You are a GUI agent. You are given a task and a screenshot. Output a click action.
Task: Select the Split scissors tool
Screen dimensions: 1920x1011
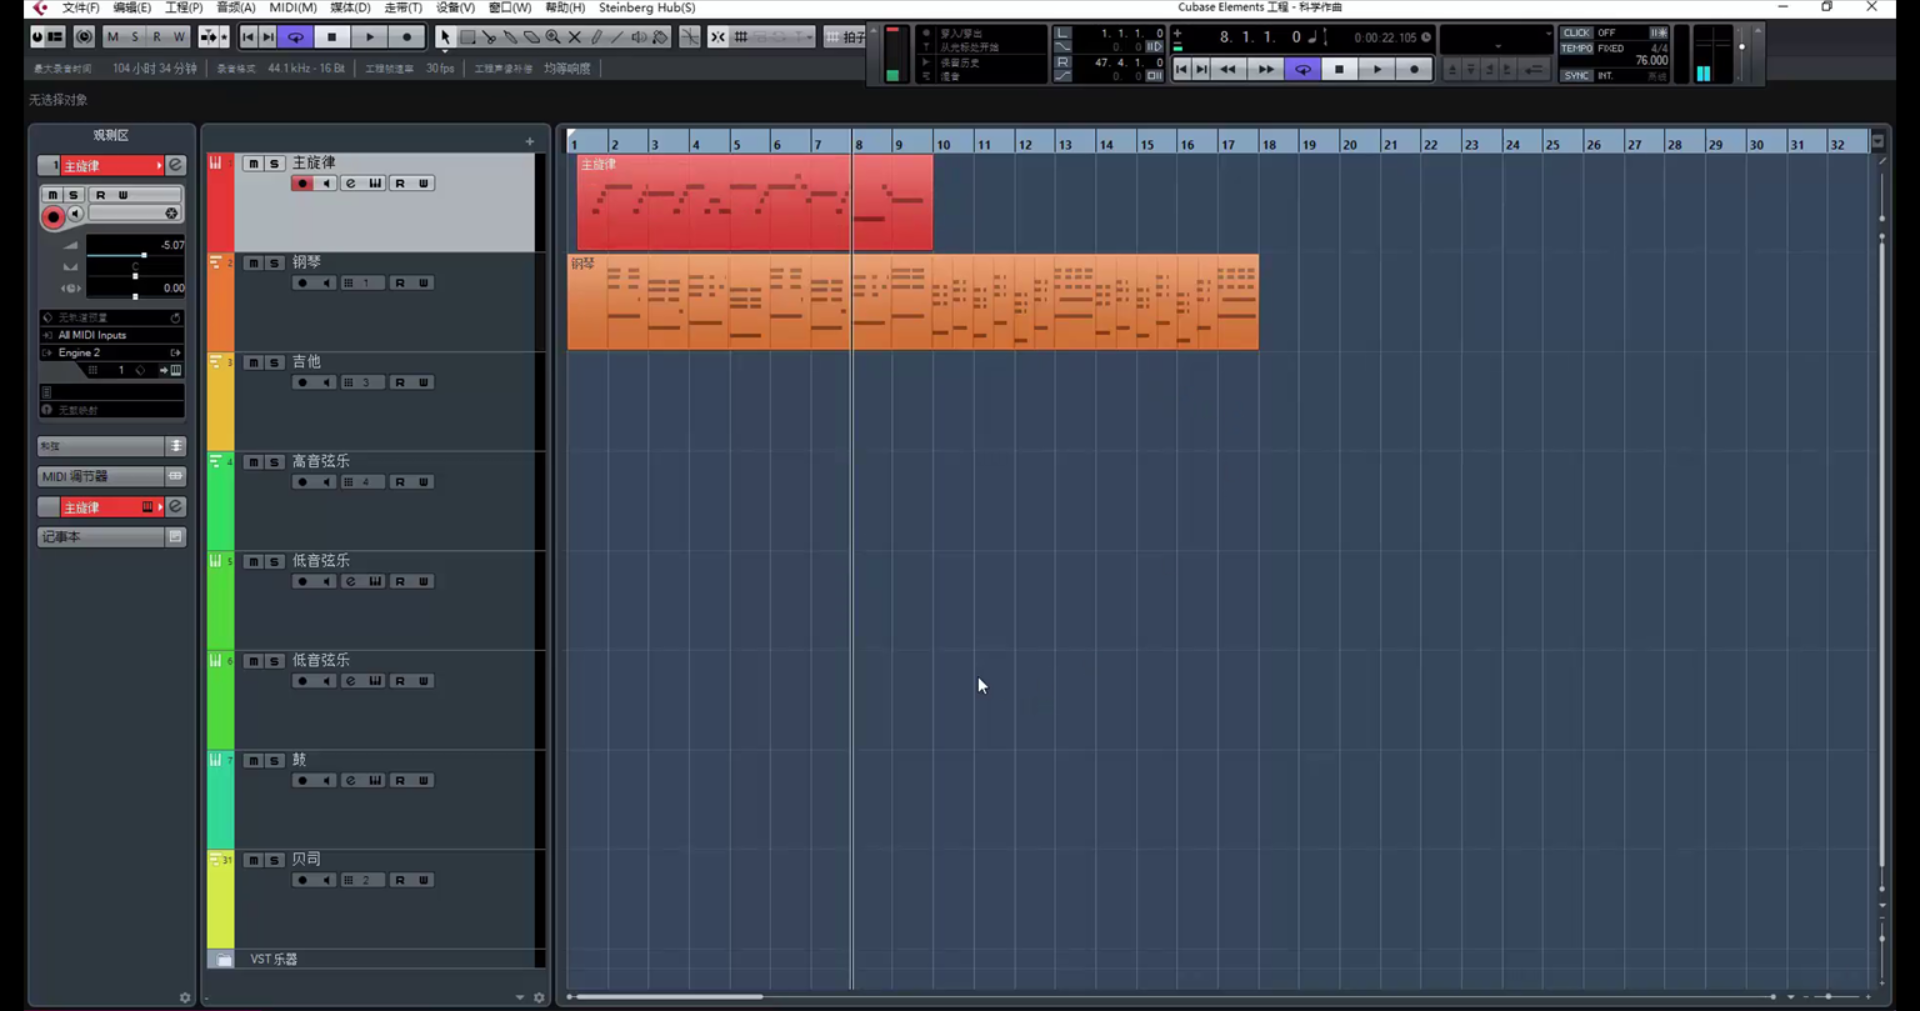point(489,37)
